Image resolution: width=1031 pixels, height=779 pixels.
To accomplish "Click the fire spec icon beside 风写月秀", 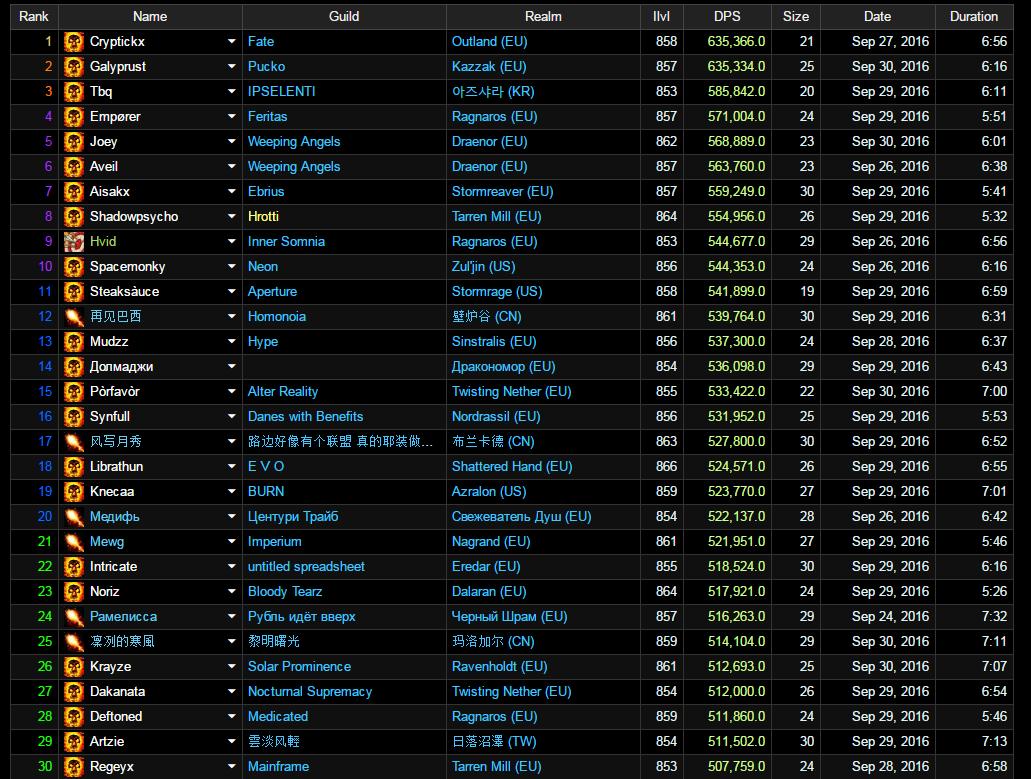I will (x=74, y=441).
